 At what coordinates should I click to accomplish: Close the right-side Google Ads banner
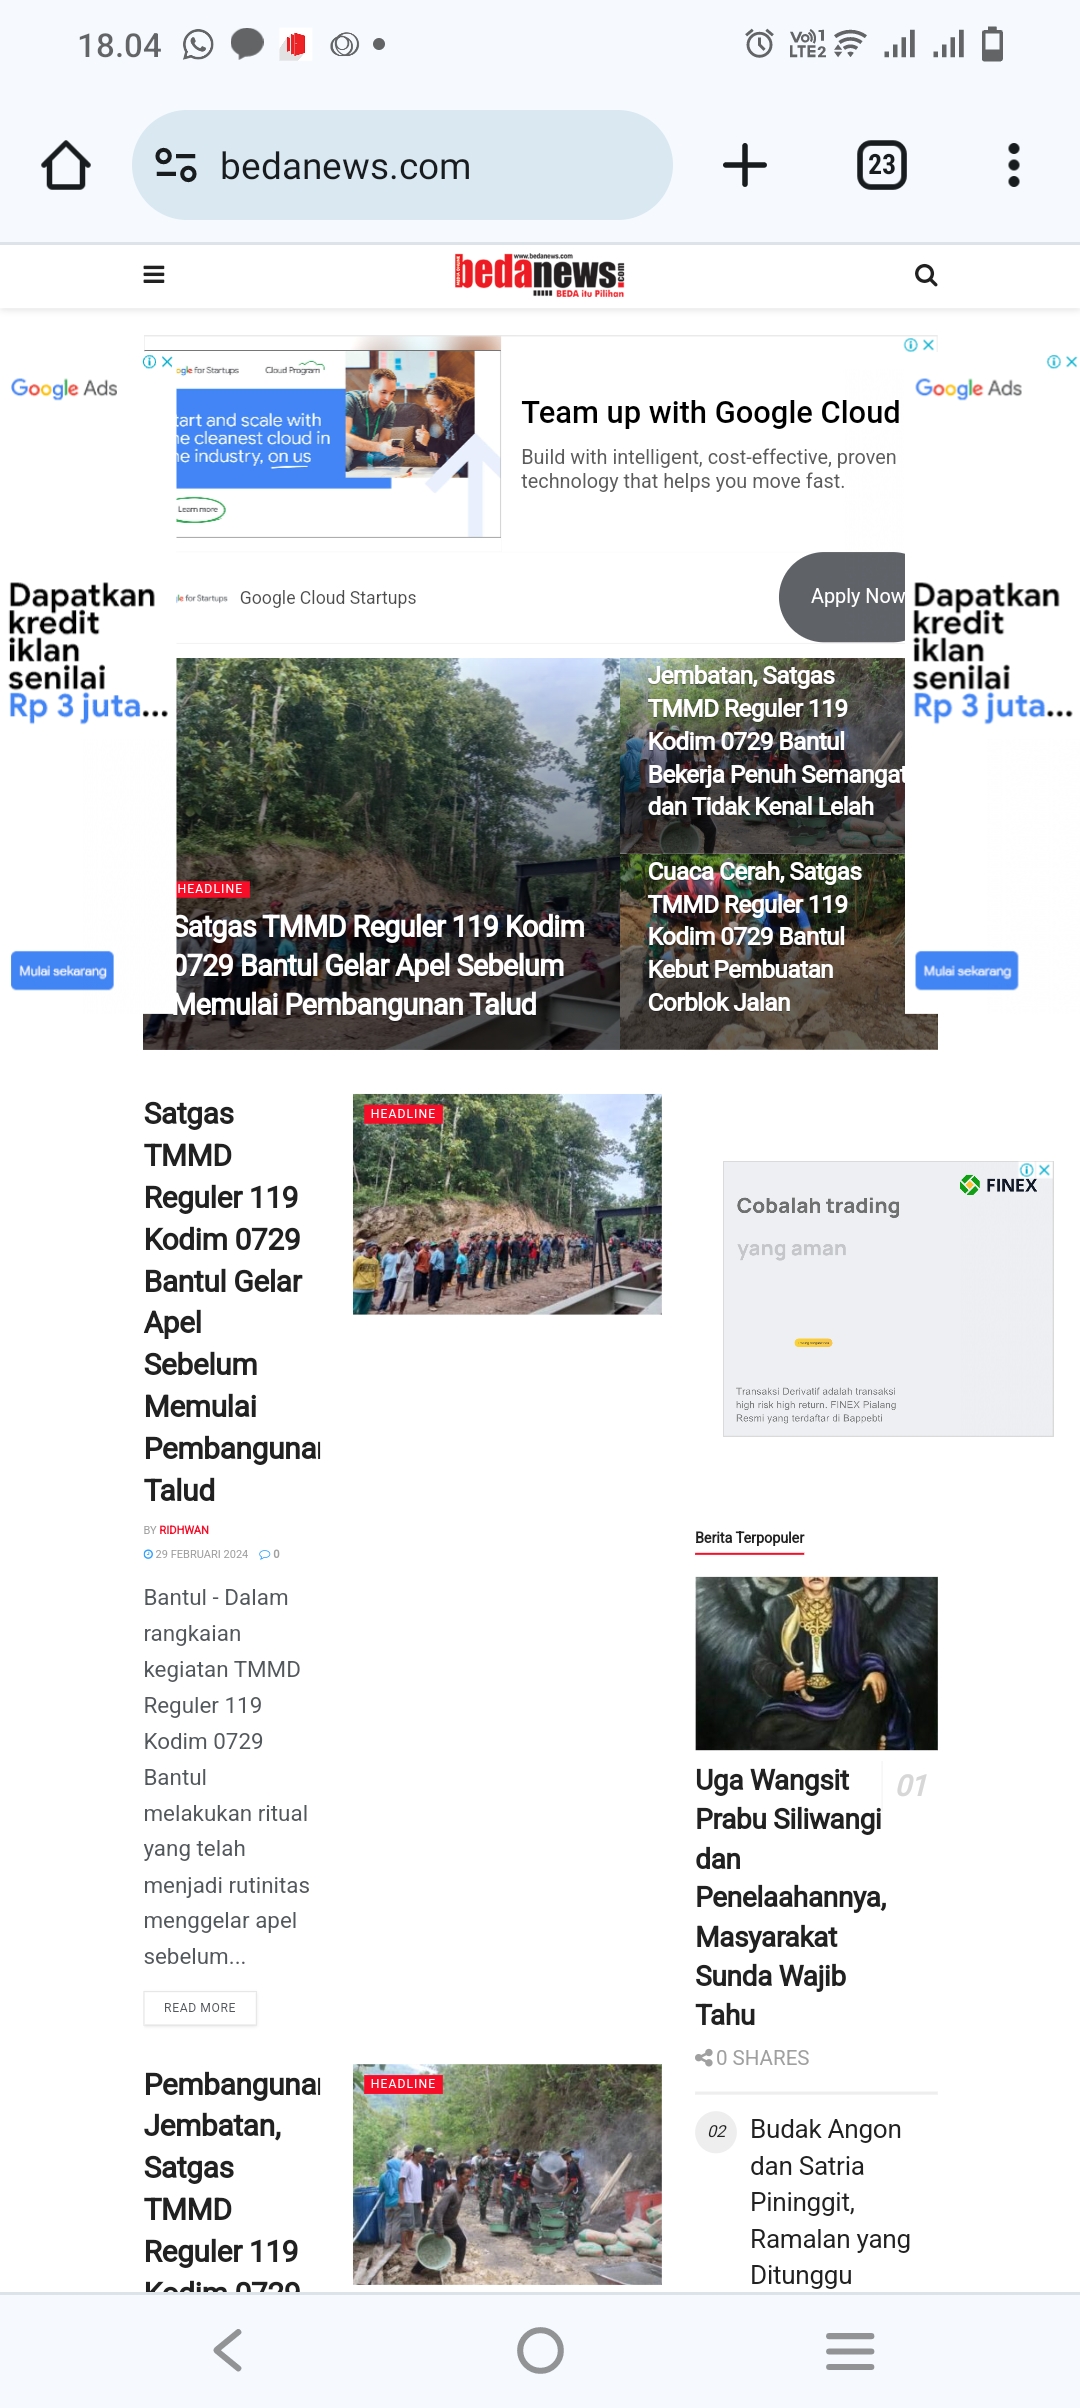[1071, 362]
